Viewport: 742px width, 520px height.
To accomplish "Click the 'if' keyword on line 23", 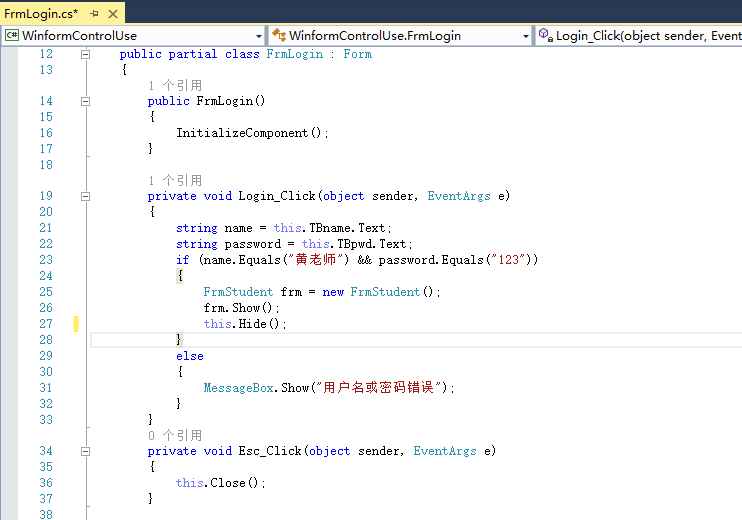I will click(x=182, y=260).
